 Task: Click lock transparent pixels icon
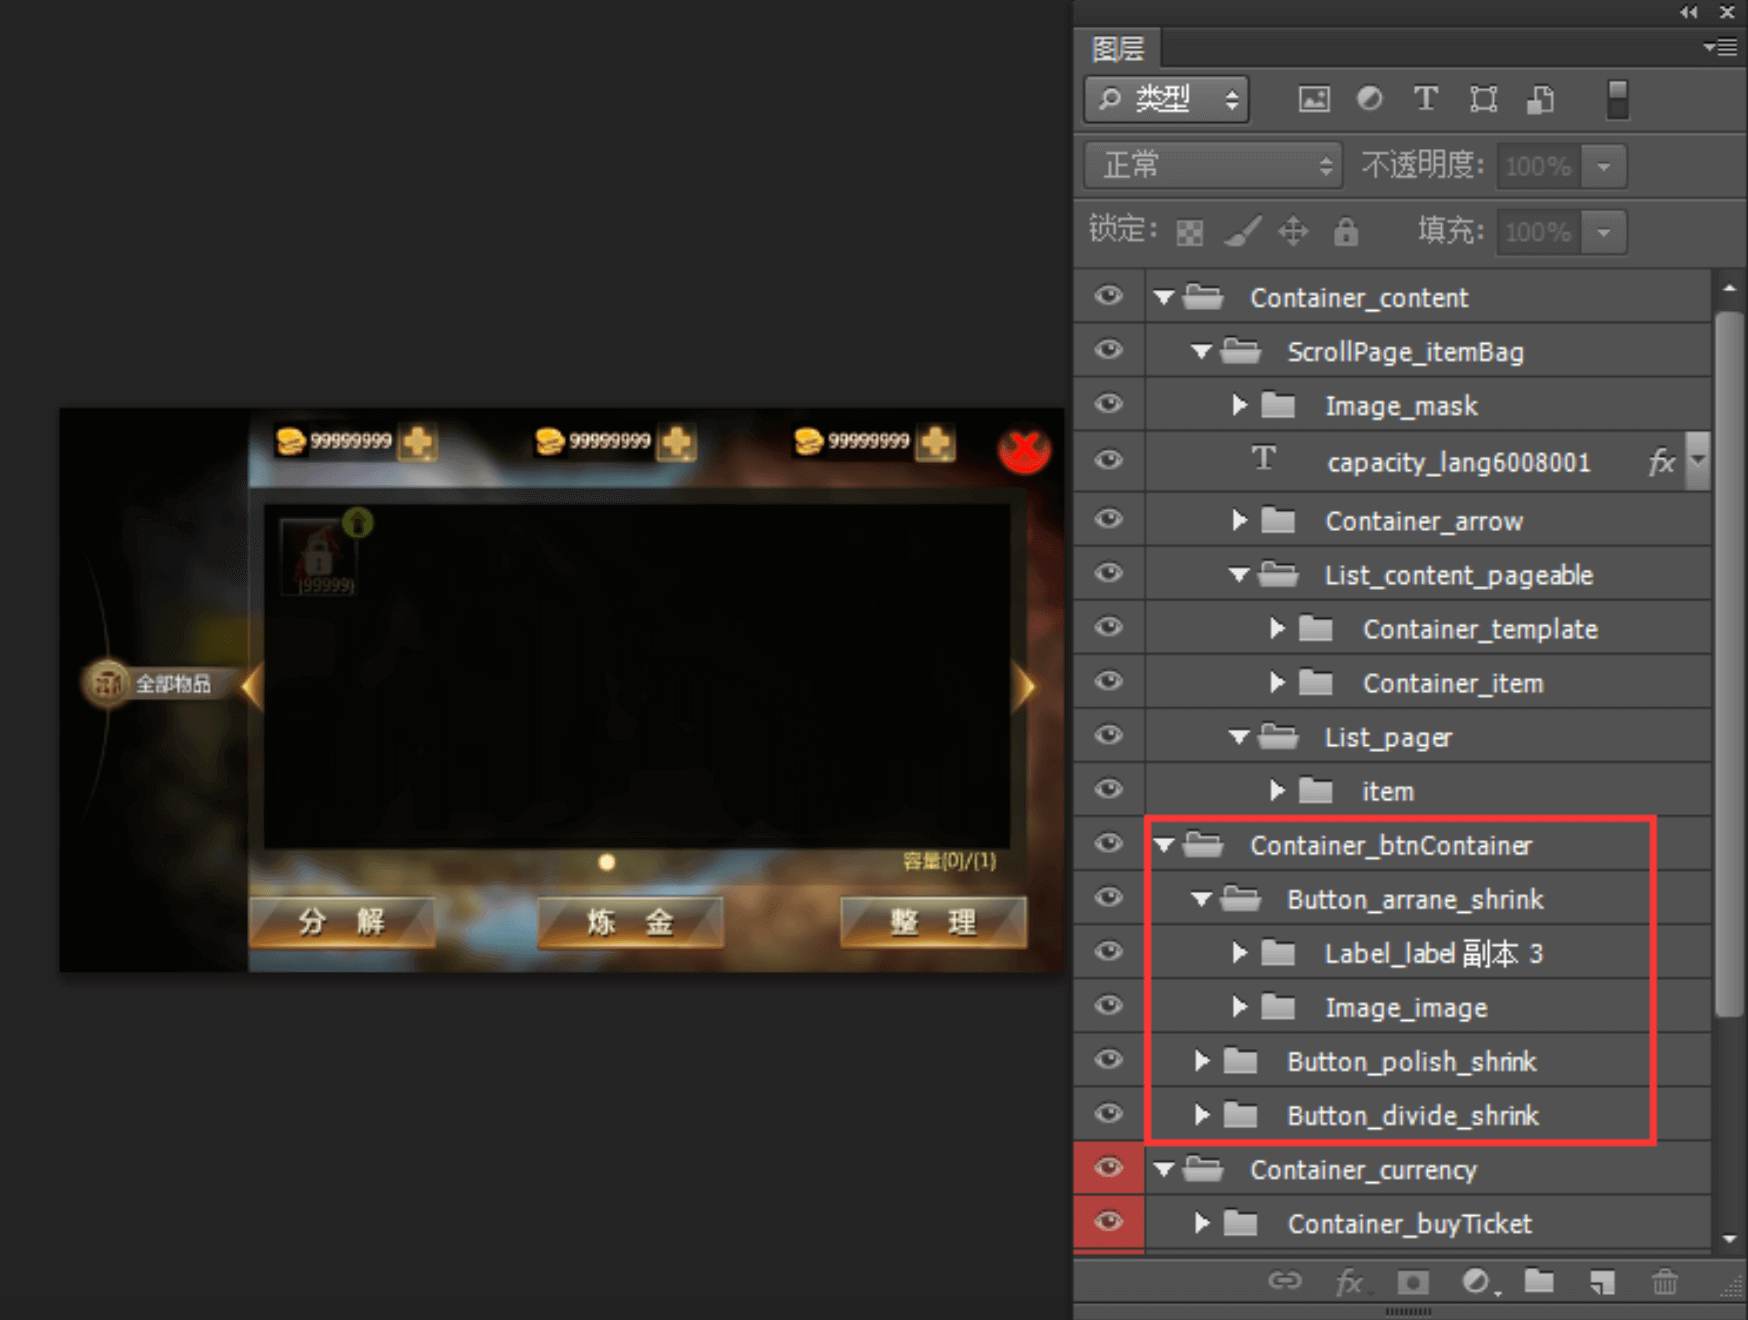click(1189, 233)
